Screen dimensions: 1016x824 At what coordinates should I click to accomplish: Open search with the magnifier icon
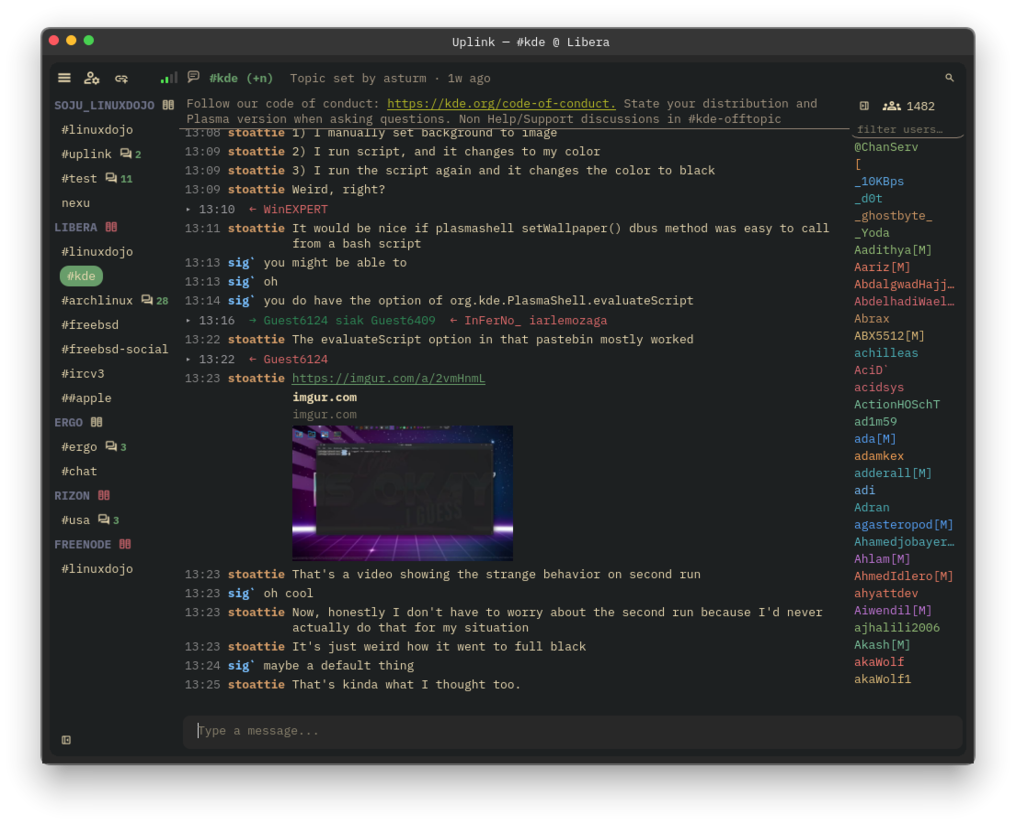pyautogui.click(x=949, y=78)
